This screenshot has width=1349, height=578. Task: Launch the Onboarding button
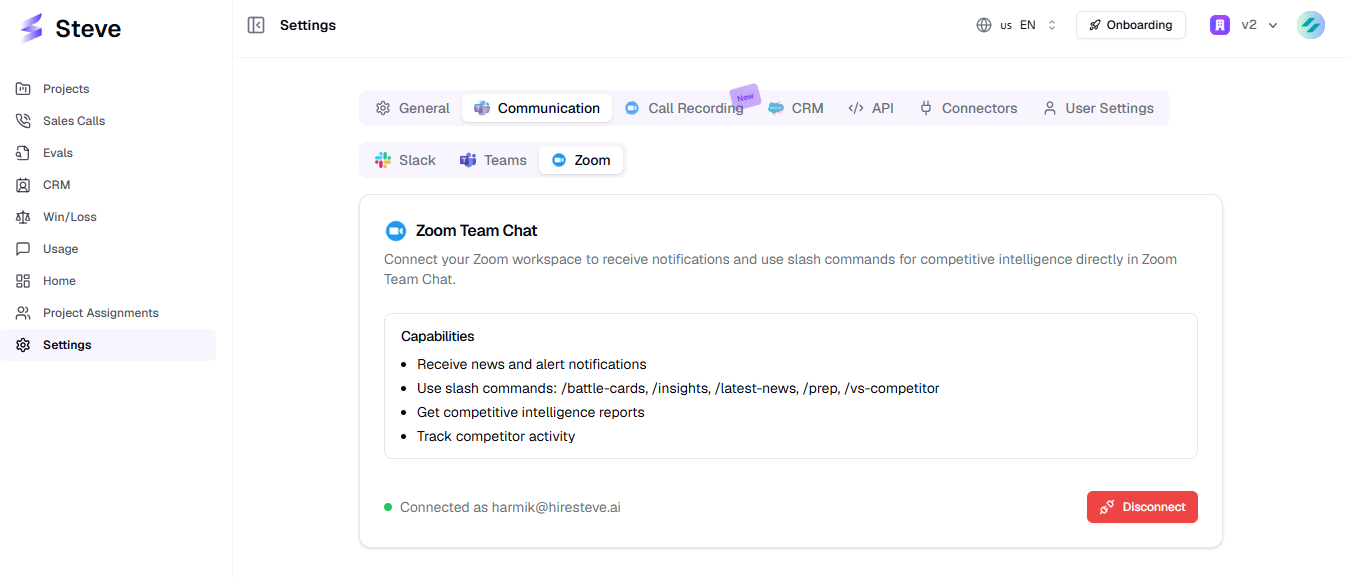[x=1131, y=25]
